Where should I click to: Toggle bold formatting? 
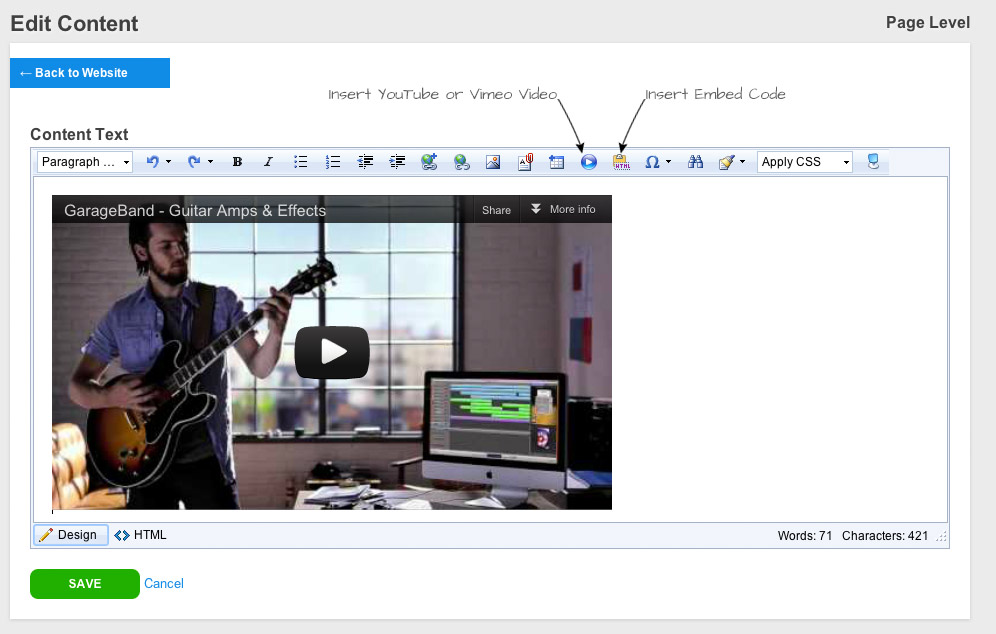point(237,162)
